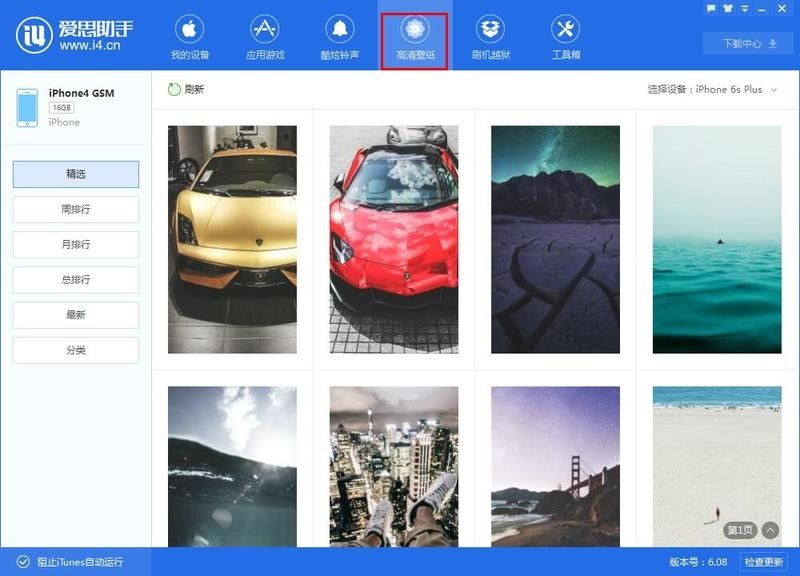The height and width of the screenshot is (576, 800).
Task: Open 工具箱 toolbox section
Action: click(565, 37)
